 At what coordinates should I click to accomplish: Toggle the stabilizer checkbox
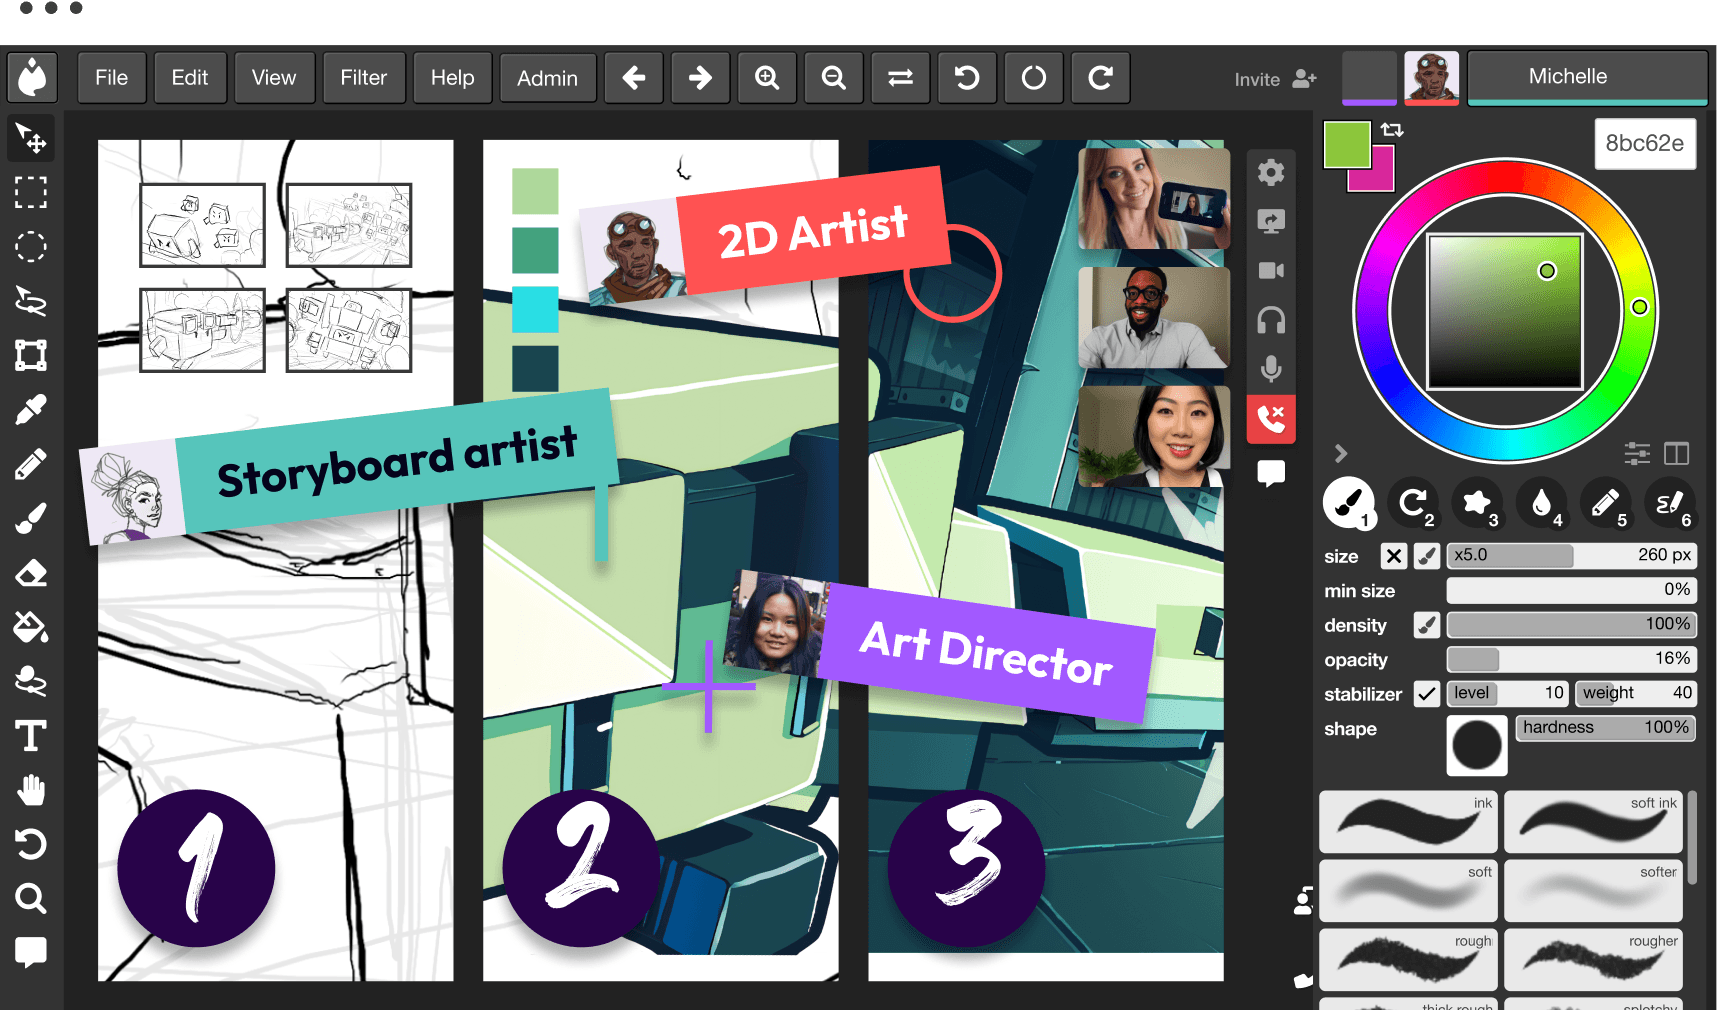click(1426, 693)
